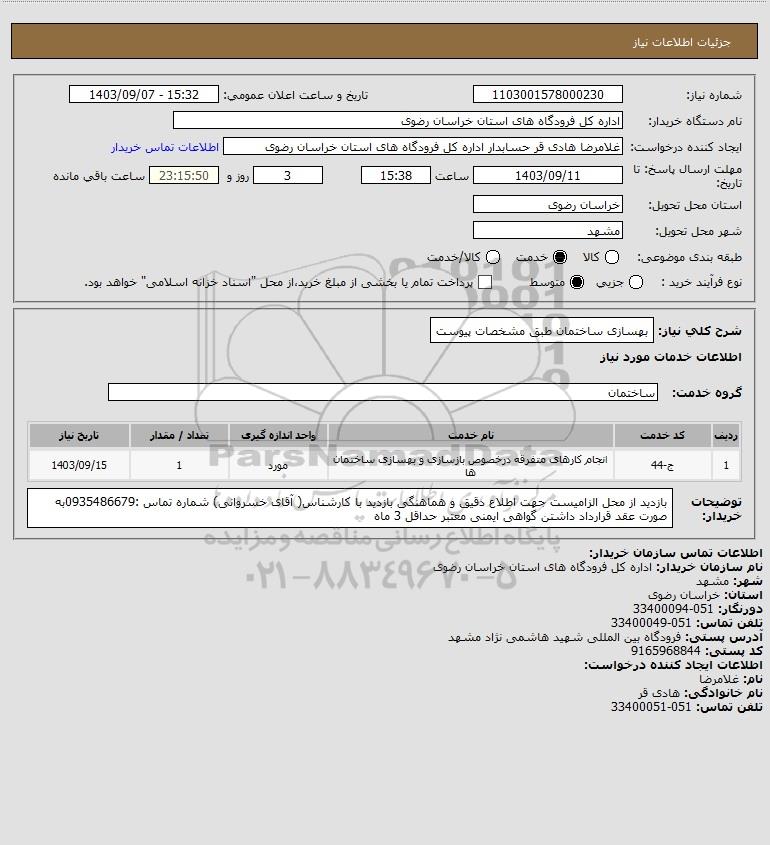The height and width of the screenshot is (845, 770).
Task: Click the postal code 9165968844
Action: pyautogui.click(x=665, y=651)
